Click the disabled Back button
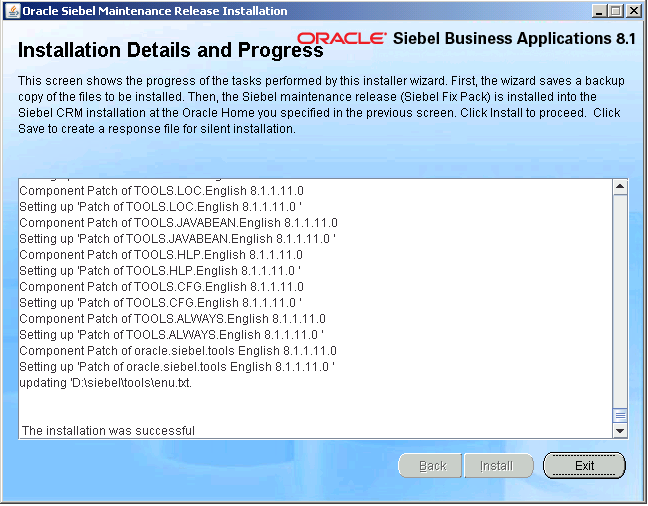 pos(430,465)
